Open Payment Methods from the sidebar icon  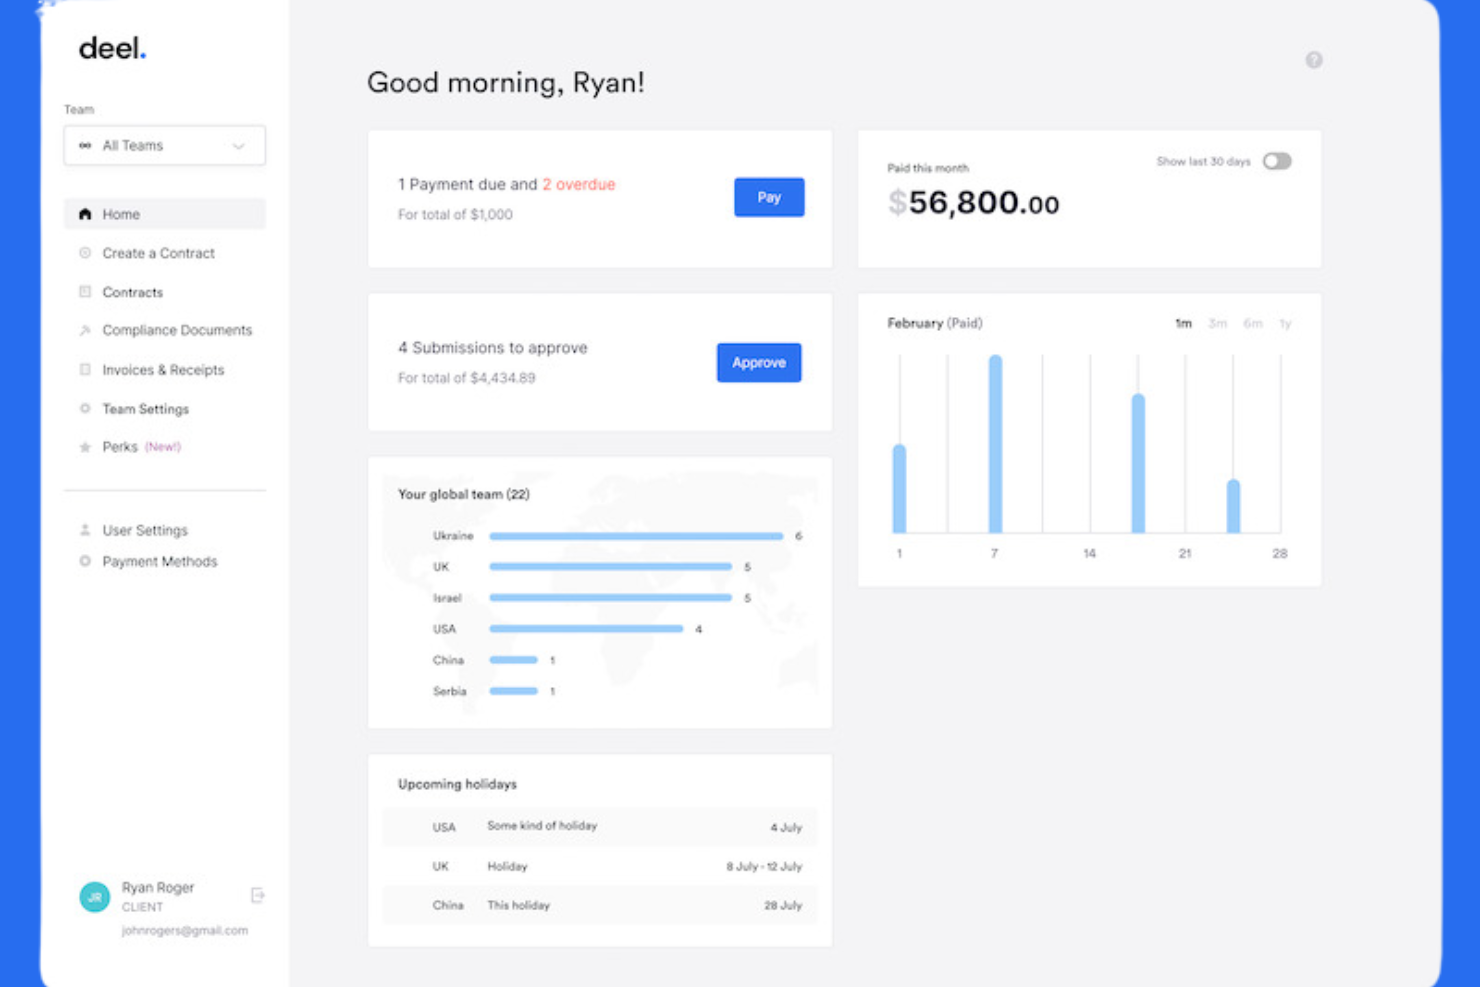85,561
